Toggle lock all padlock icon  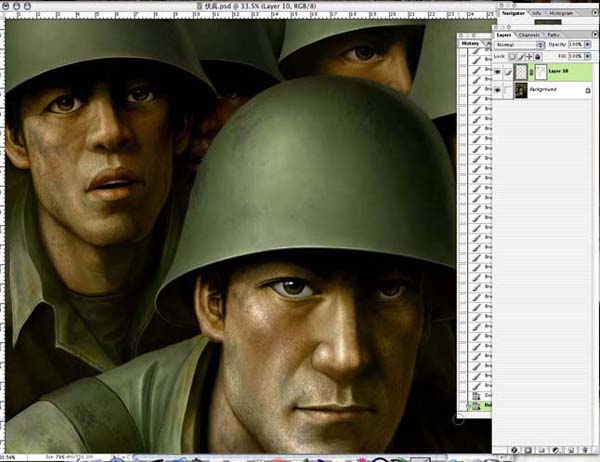538,57
